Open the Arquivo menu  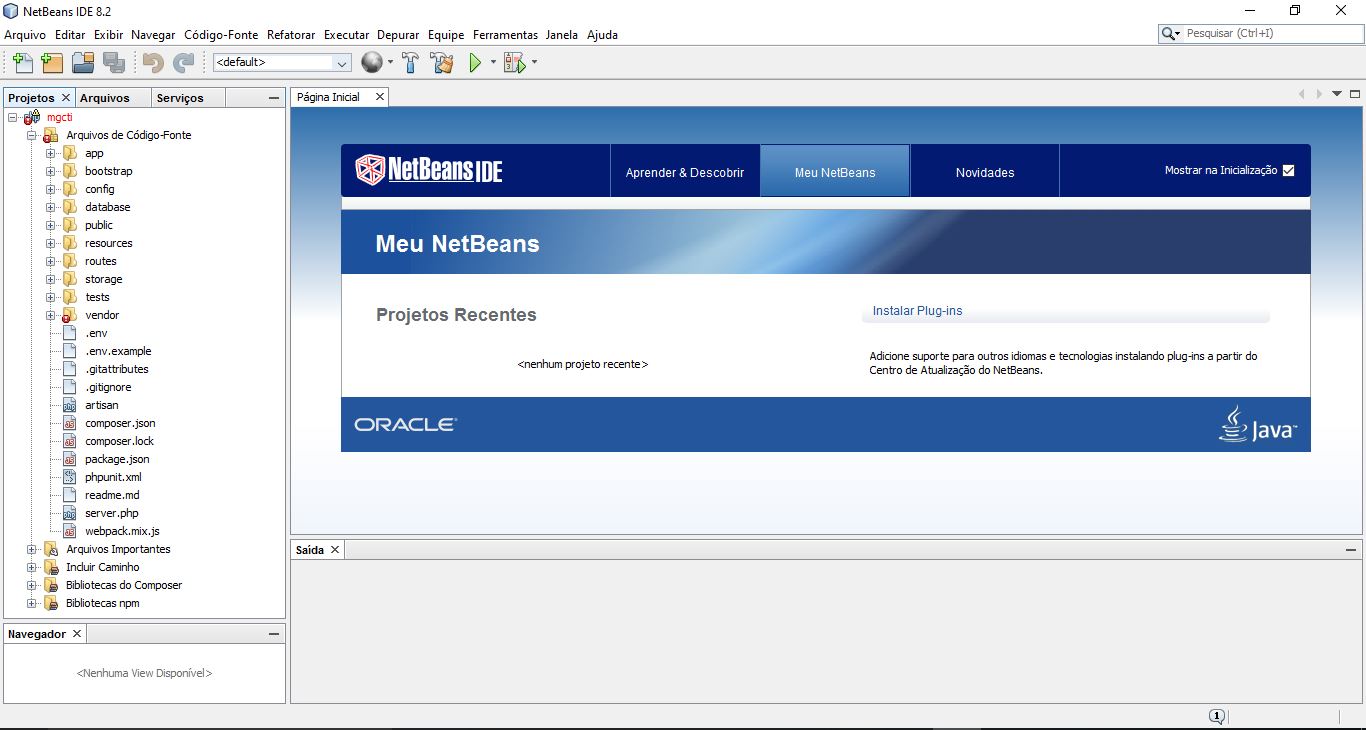click(25, 34)
